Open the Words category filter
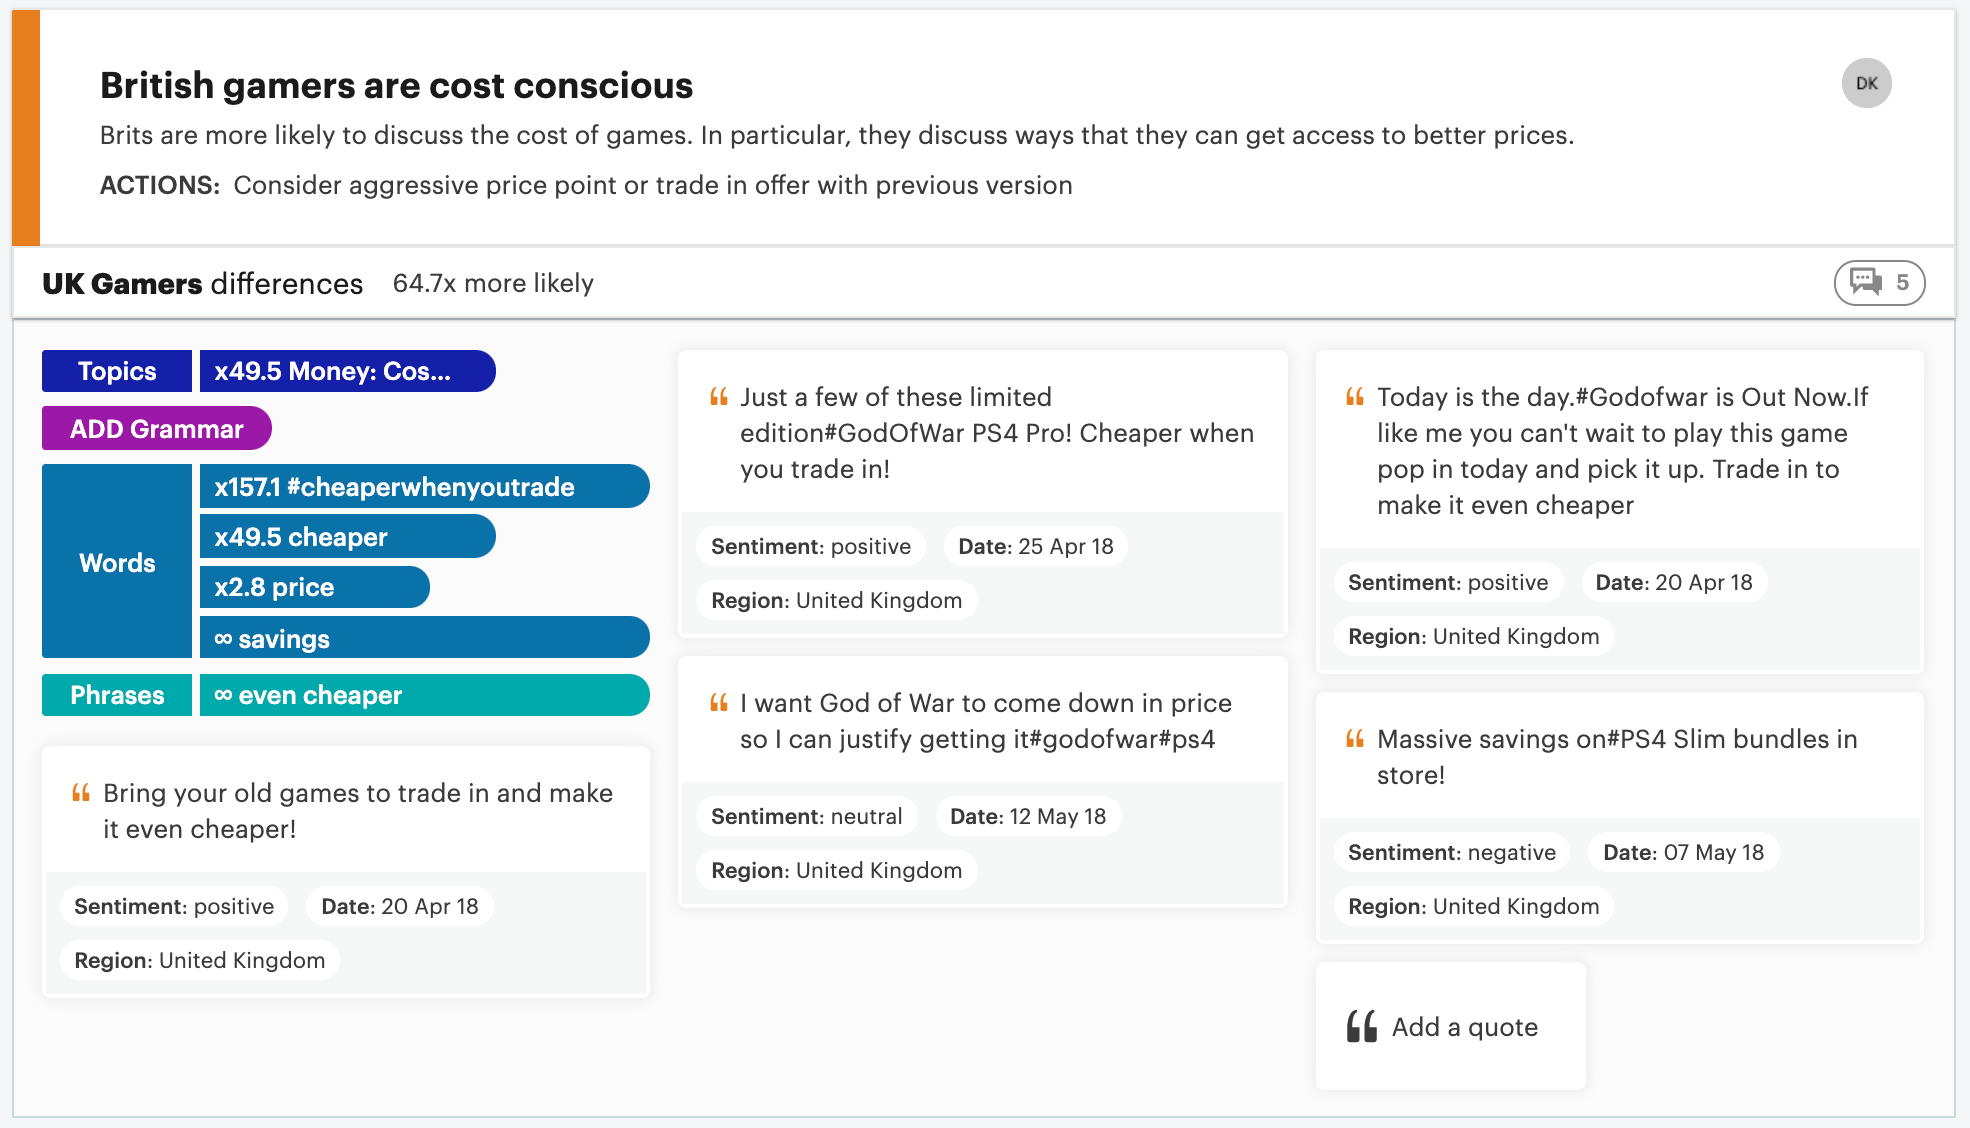 tap(116, 562)
